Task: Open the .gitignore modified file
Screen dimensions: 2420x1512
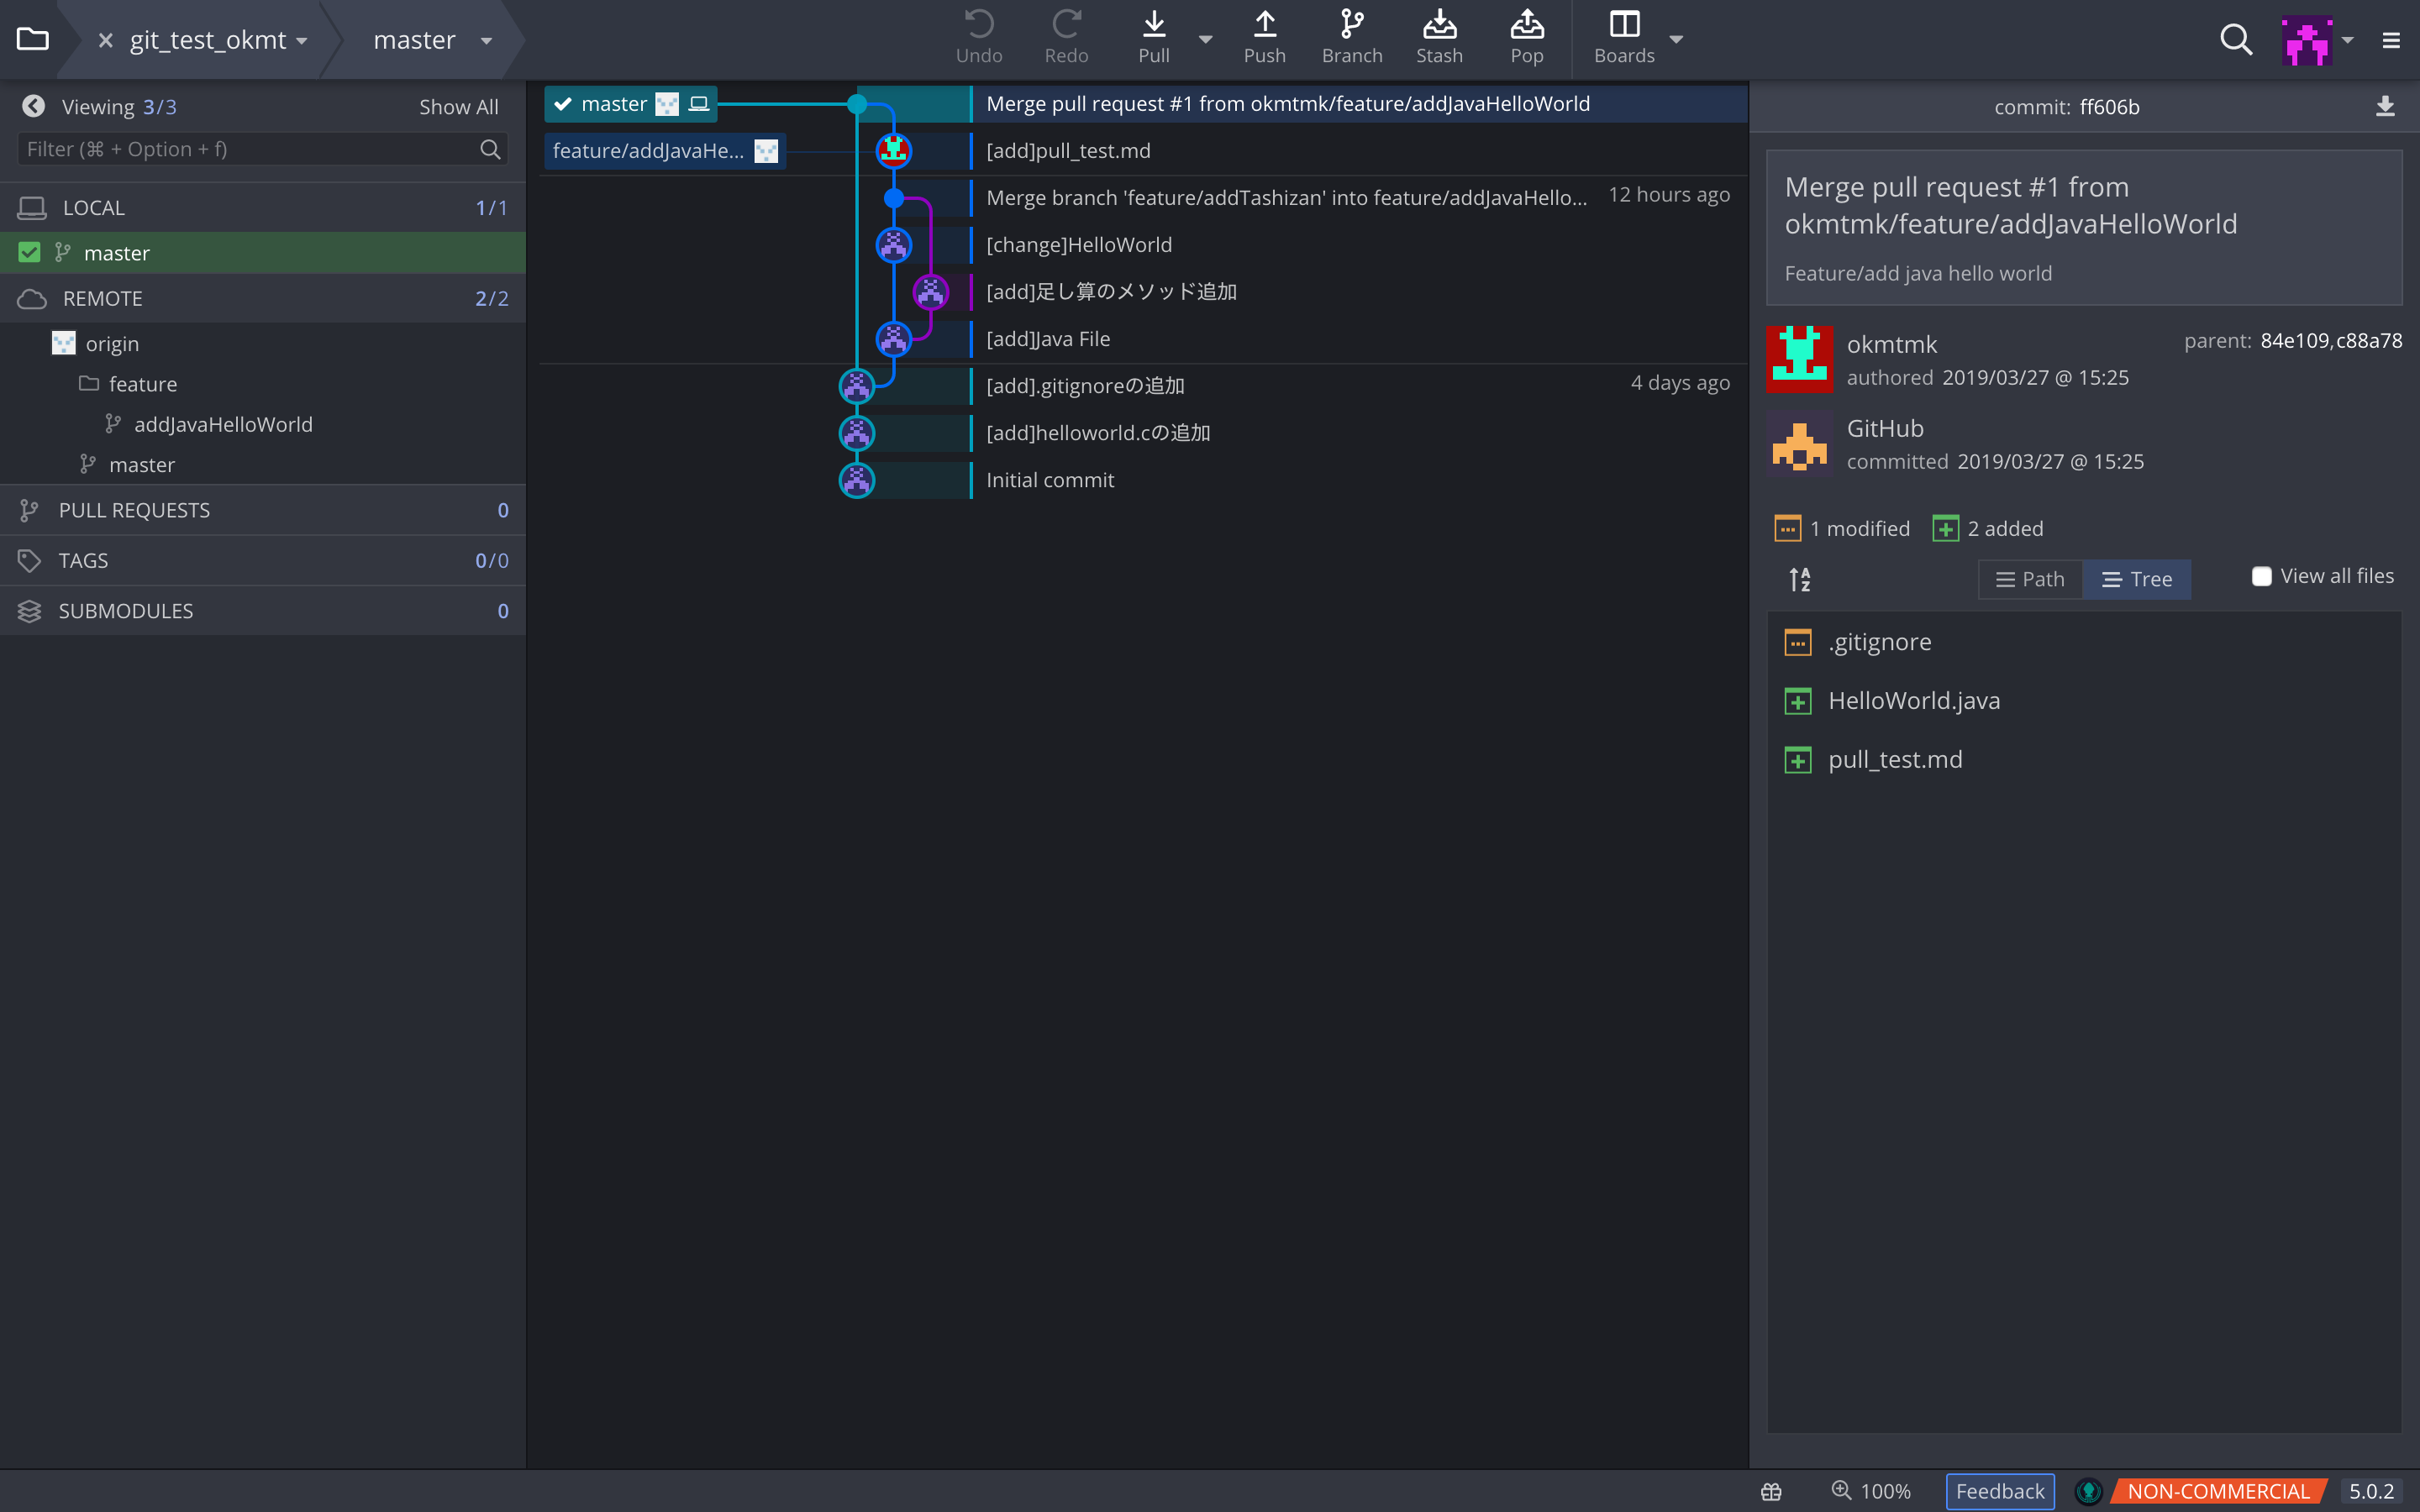Action: tap(2084, 642)
